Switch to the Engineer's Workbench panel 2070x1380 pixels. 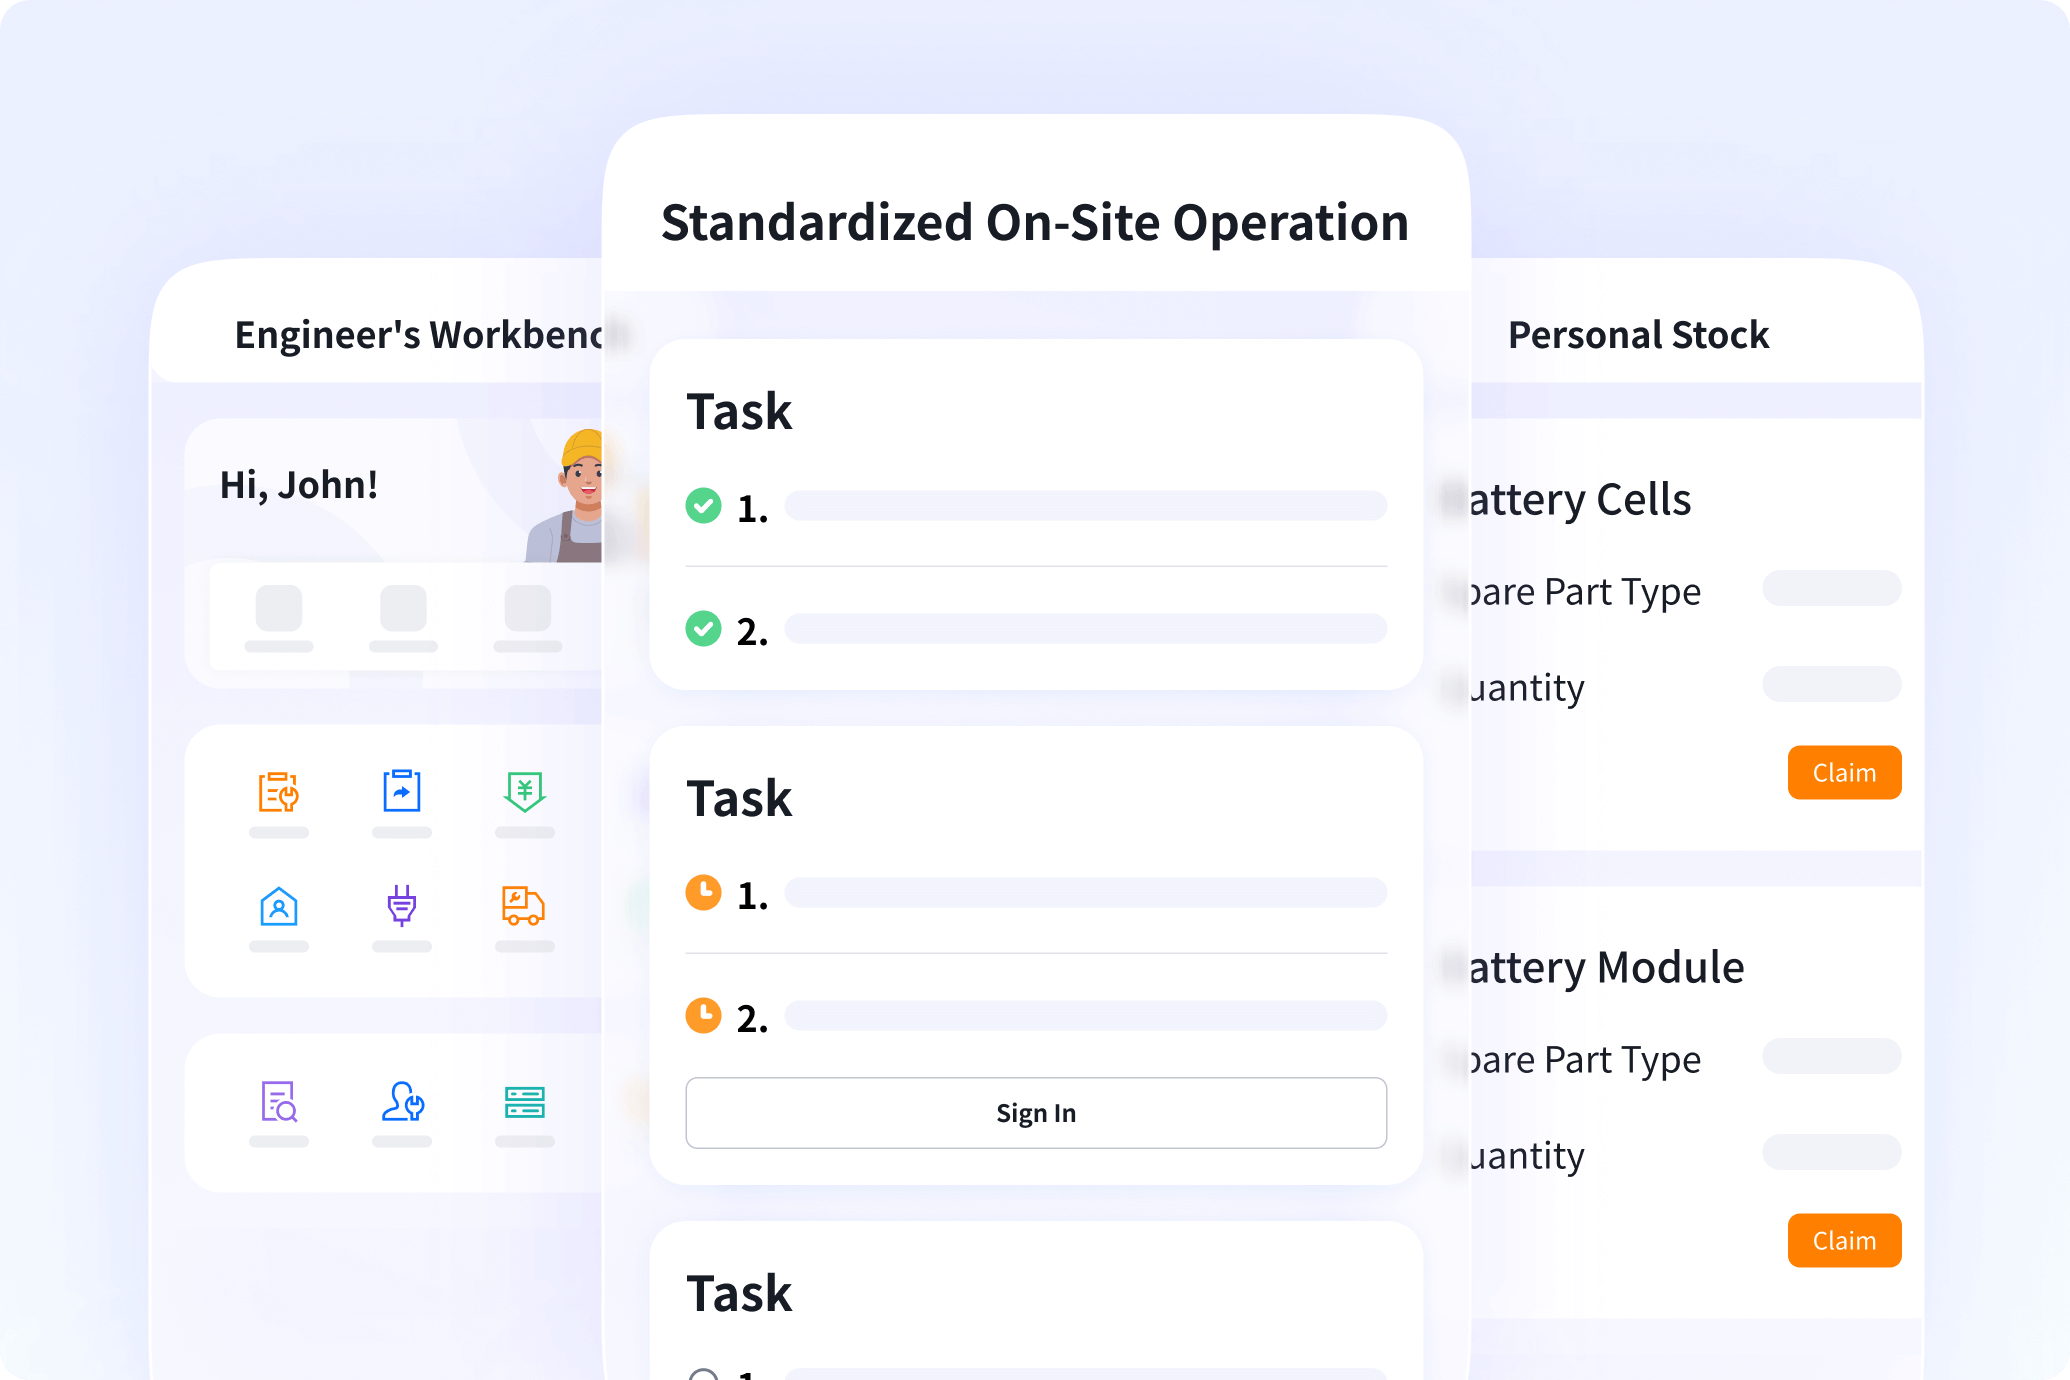tap(420, 334)
